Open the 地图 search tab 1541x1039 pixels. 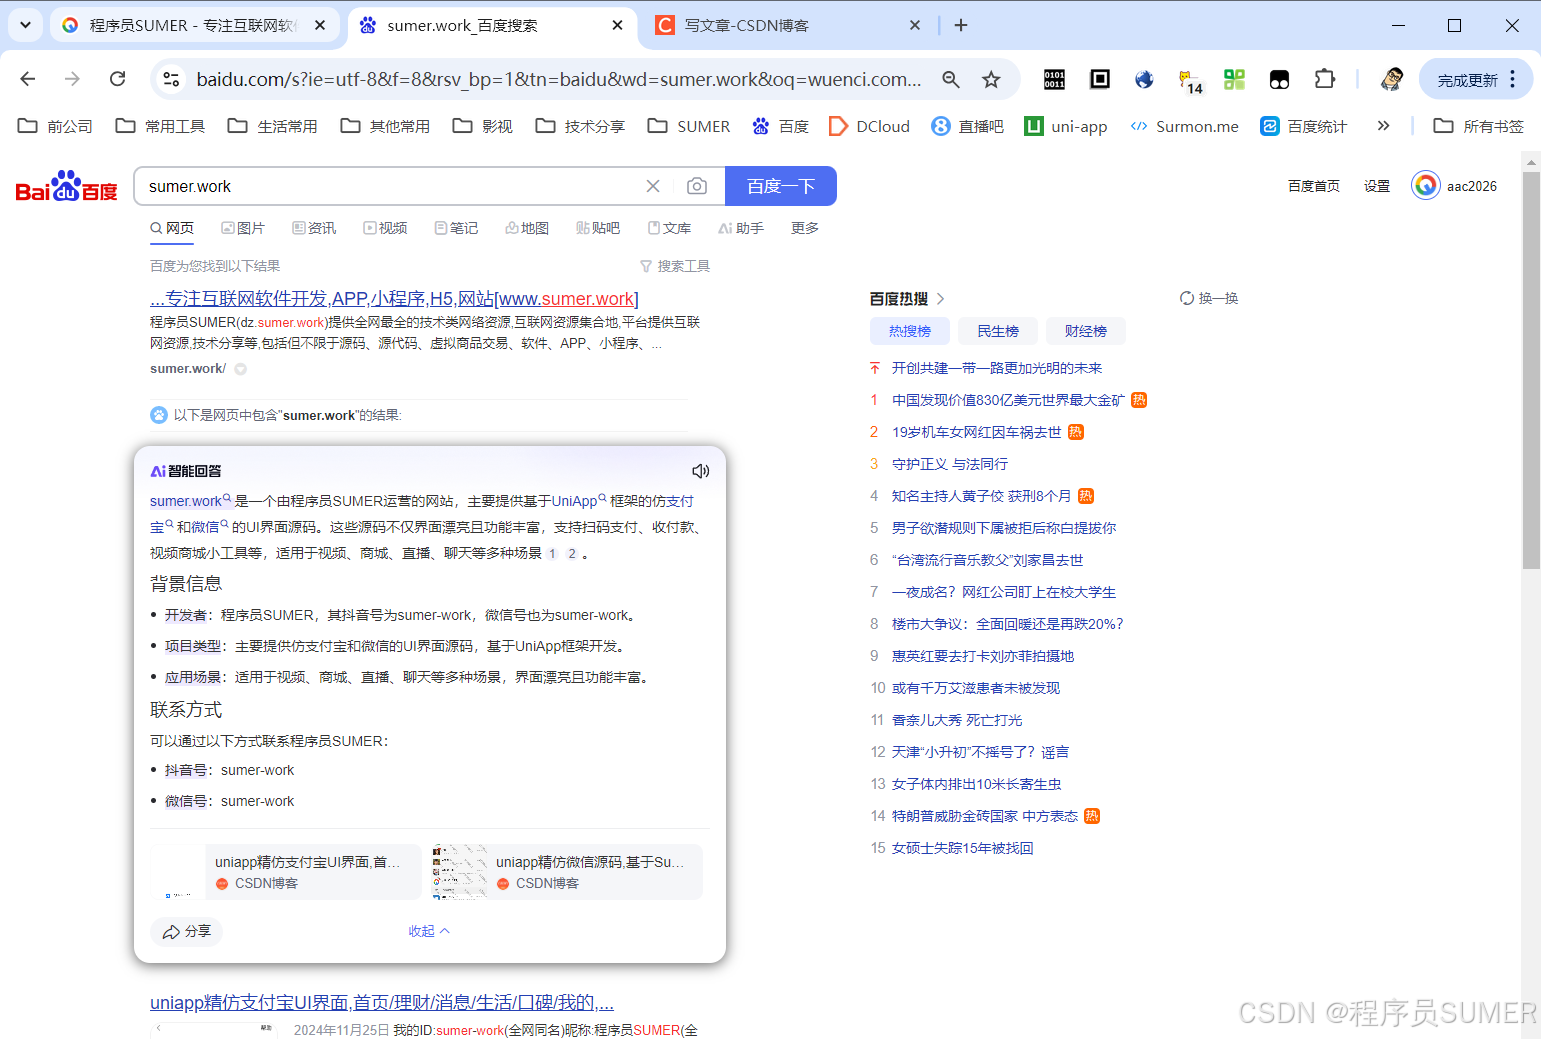coord(527,228)
